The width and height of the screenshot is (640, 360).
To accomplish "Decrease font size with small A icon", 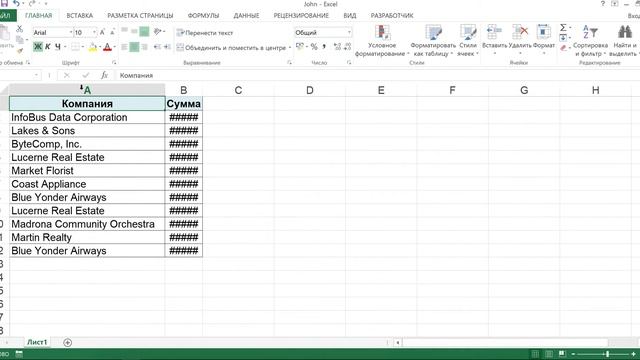I will pyautogui.click(x=112, y=32).
